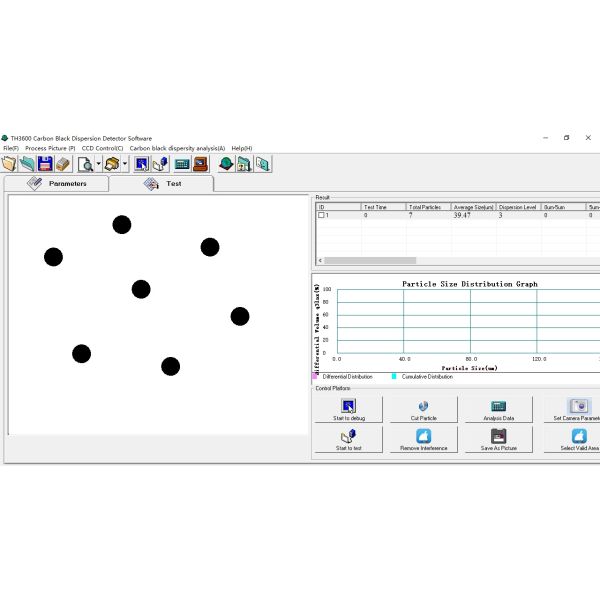Click the print preview magnifier icon
This screenshot has width=600, height=600.
coord(86,163)
